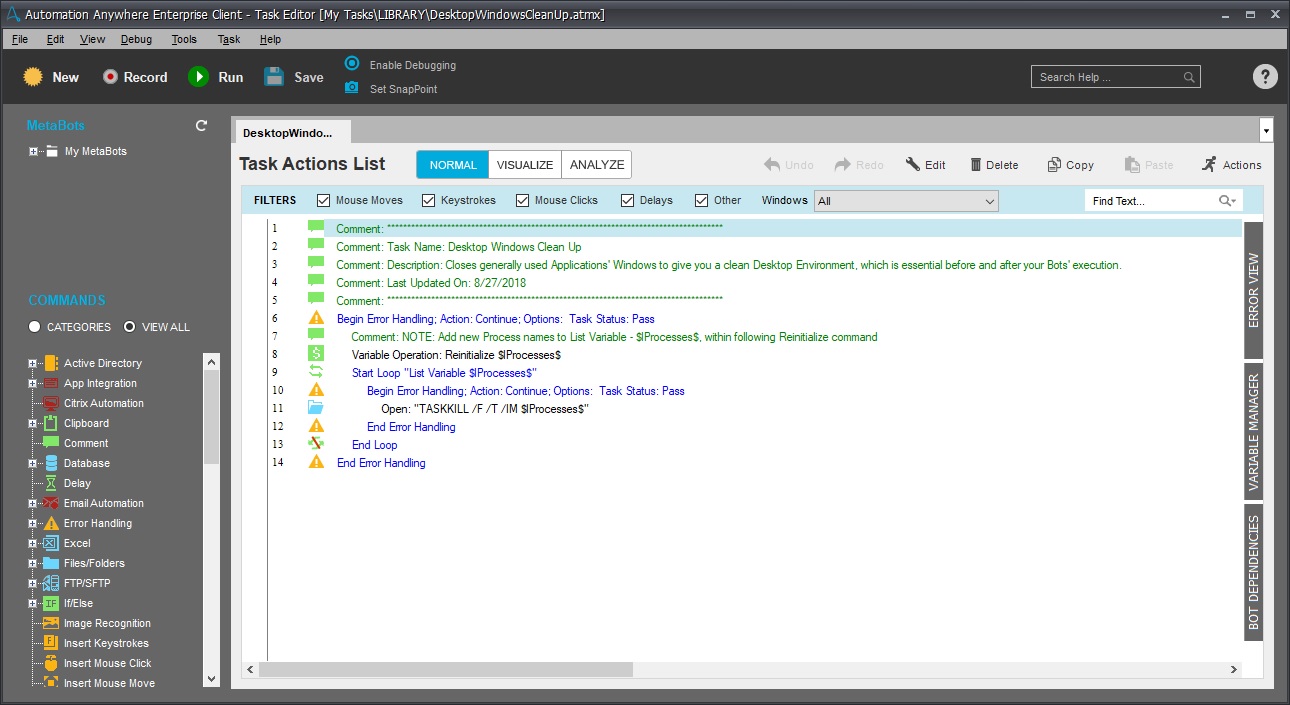This screenshot has width=1290, height=705.
Task: Click the Set SnapPoint camera icon
Action: click(352, 88)
